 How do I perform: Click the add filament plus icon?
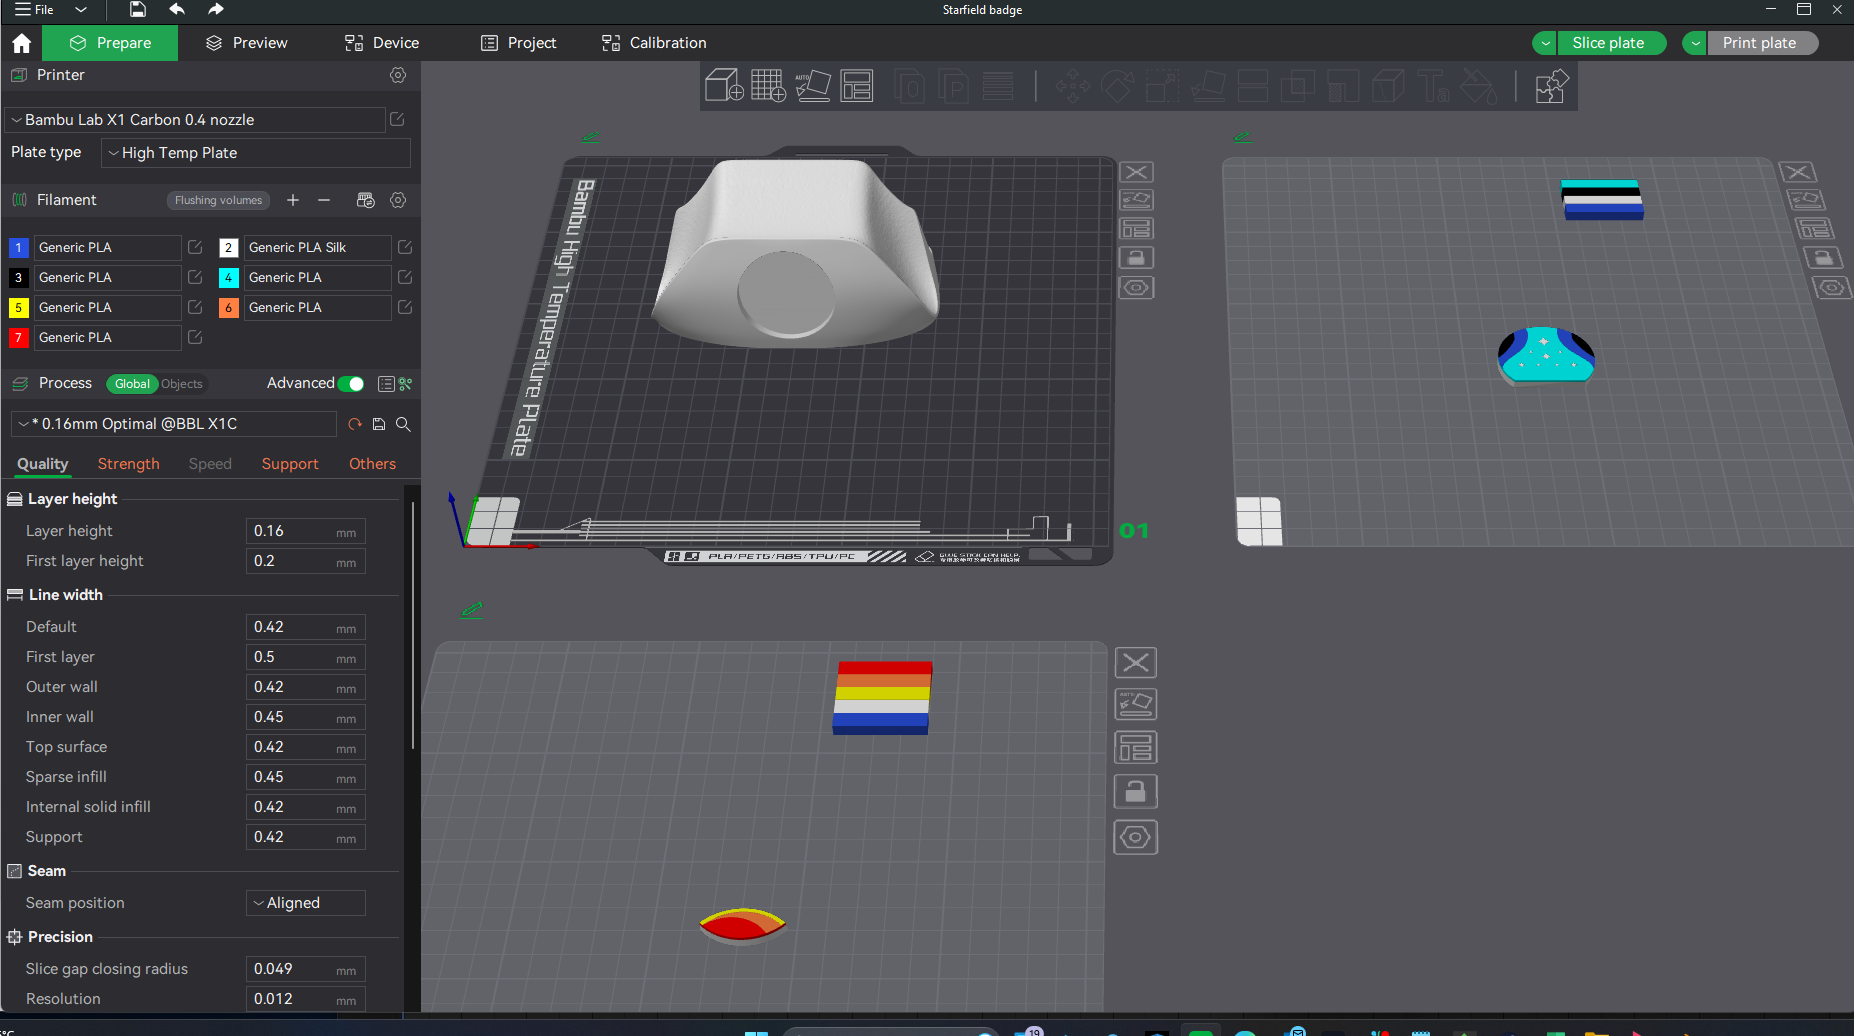click(293, 200)
